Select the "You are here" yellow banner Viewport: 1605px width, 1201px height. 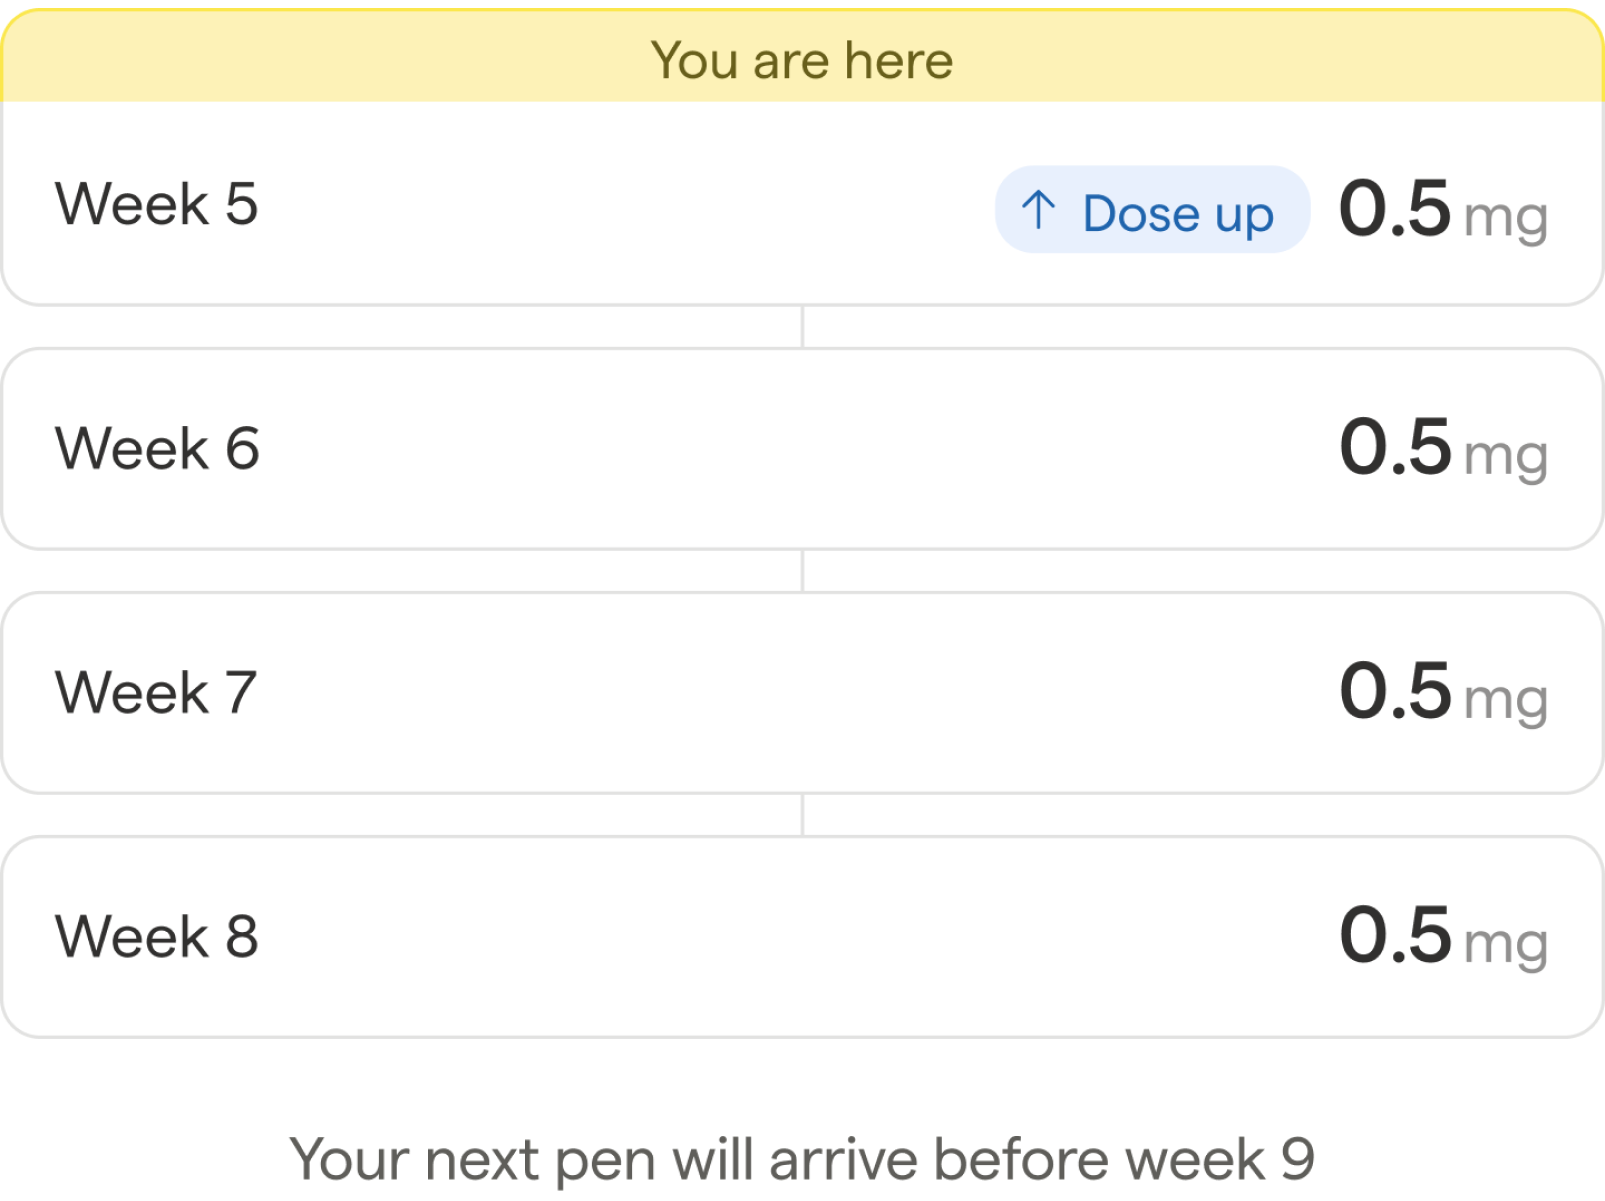point(802,60)
